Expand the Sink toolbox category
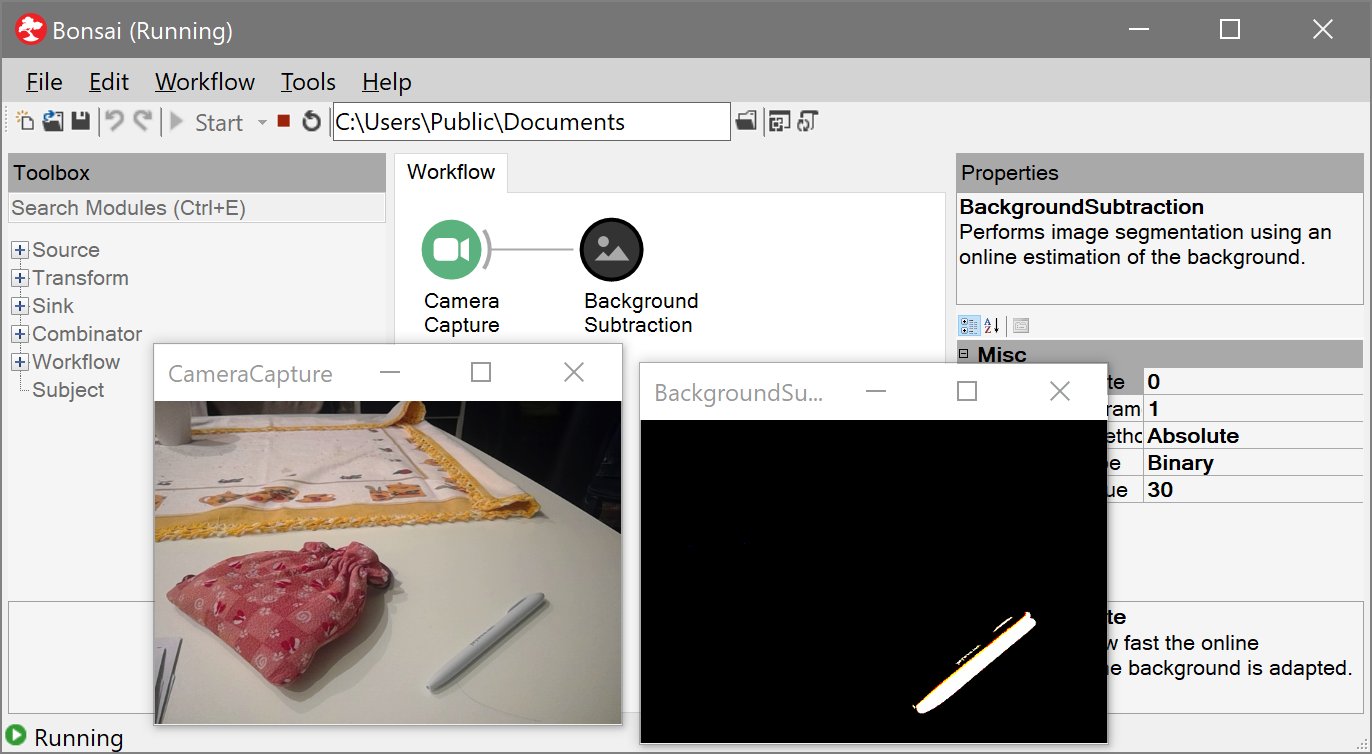Screen dimensions: 1372x754 click(20, 306)
